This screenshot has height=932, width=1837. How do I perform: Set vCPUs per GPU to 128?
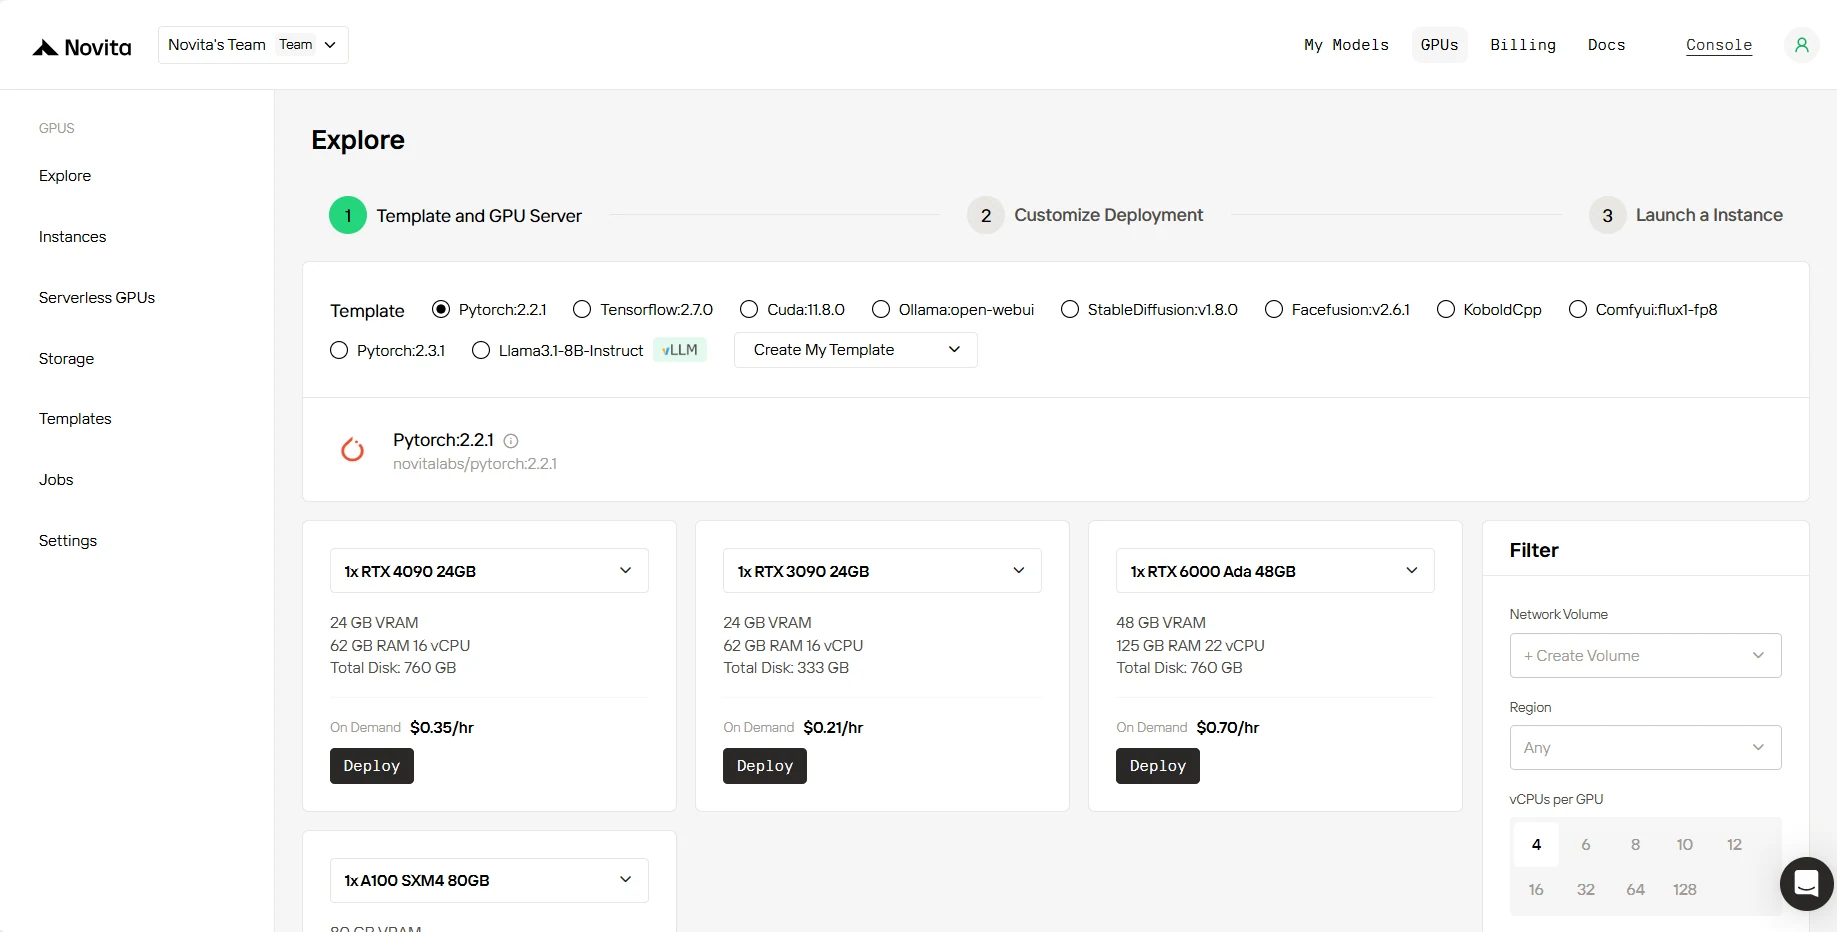[1685, 890]
